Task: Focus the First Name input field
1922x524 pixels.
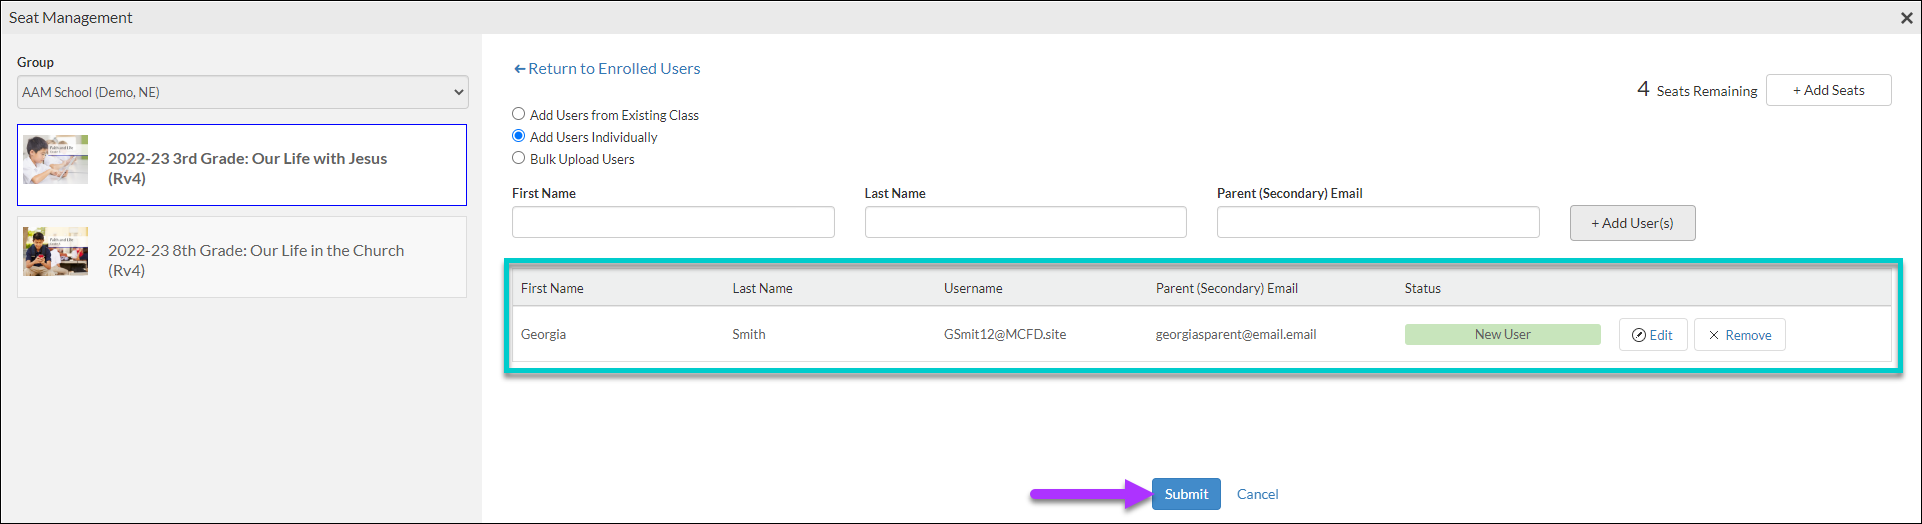Action: point(673,222)
